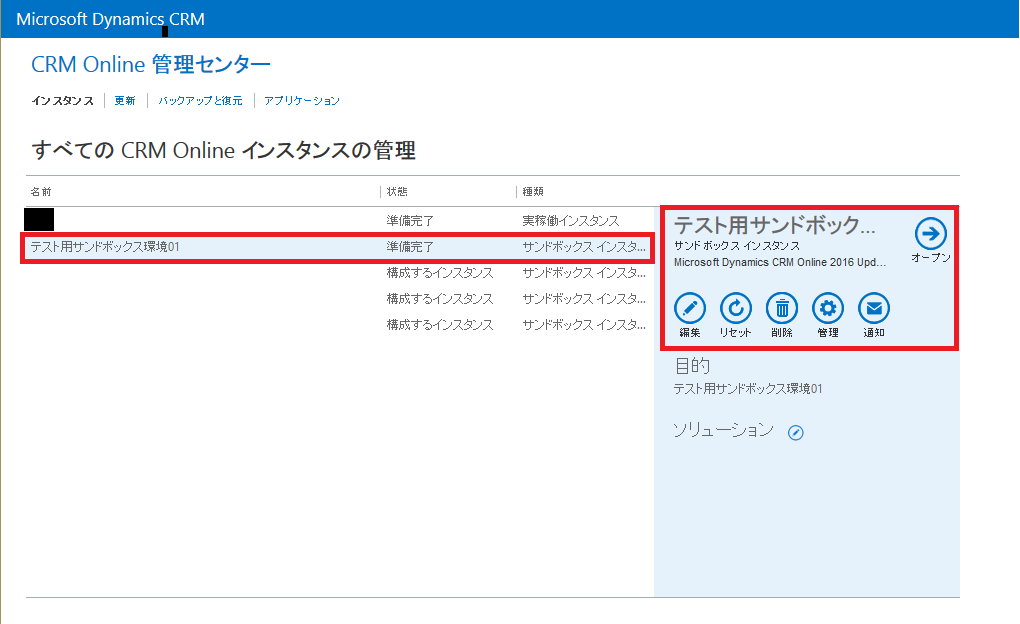Click the オープン (Open) arrow icon

click(931, 234)
